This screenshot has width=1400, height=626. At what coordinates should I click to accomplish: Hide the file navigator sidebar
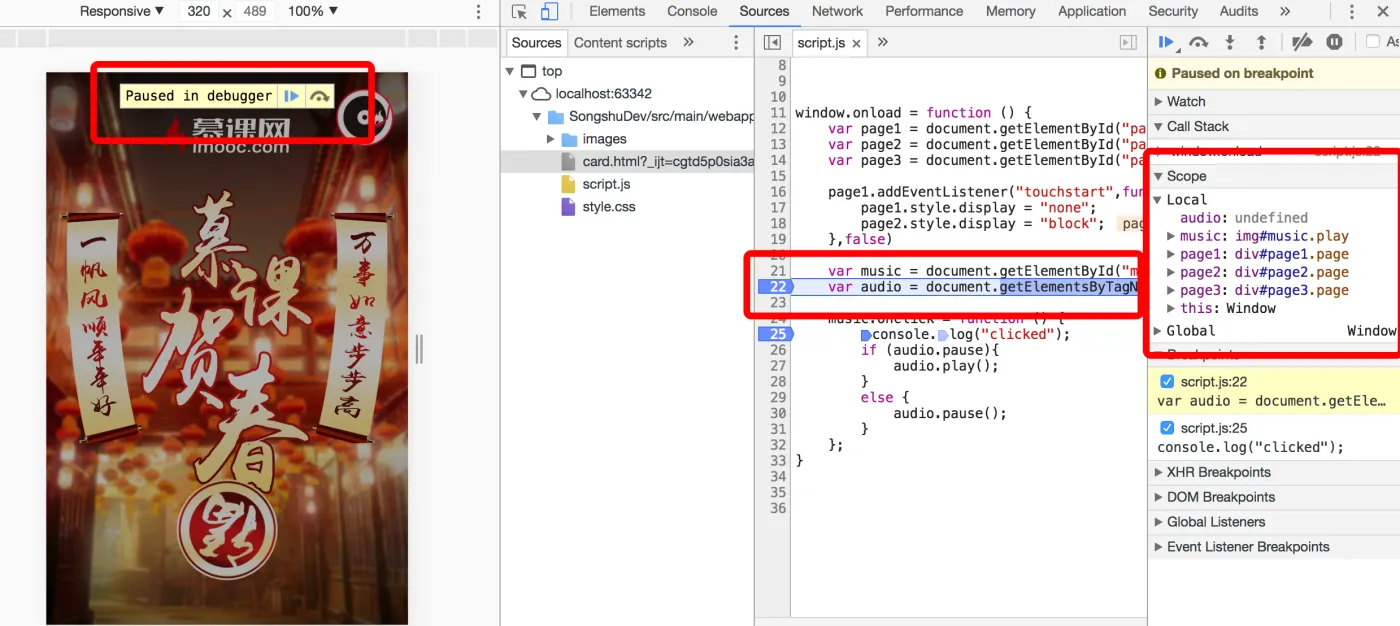tap(772, 42)
